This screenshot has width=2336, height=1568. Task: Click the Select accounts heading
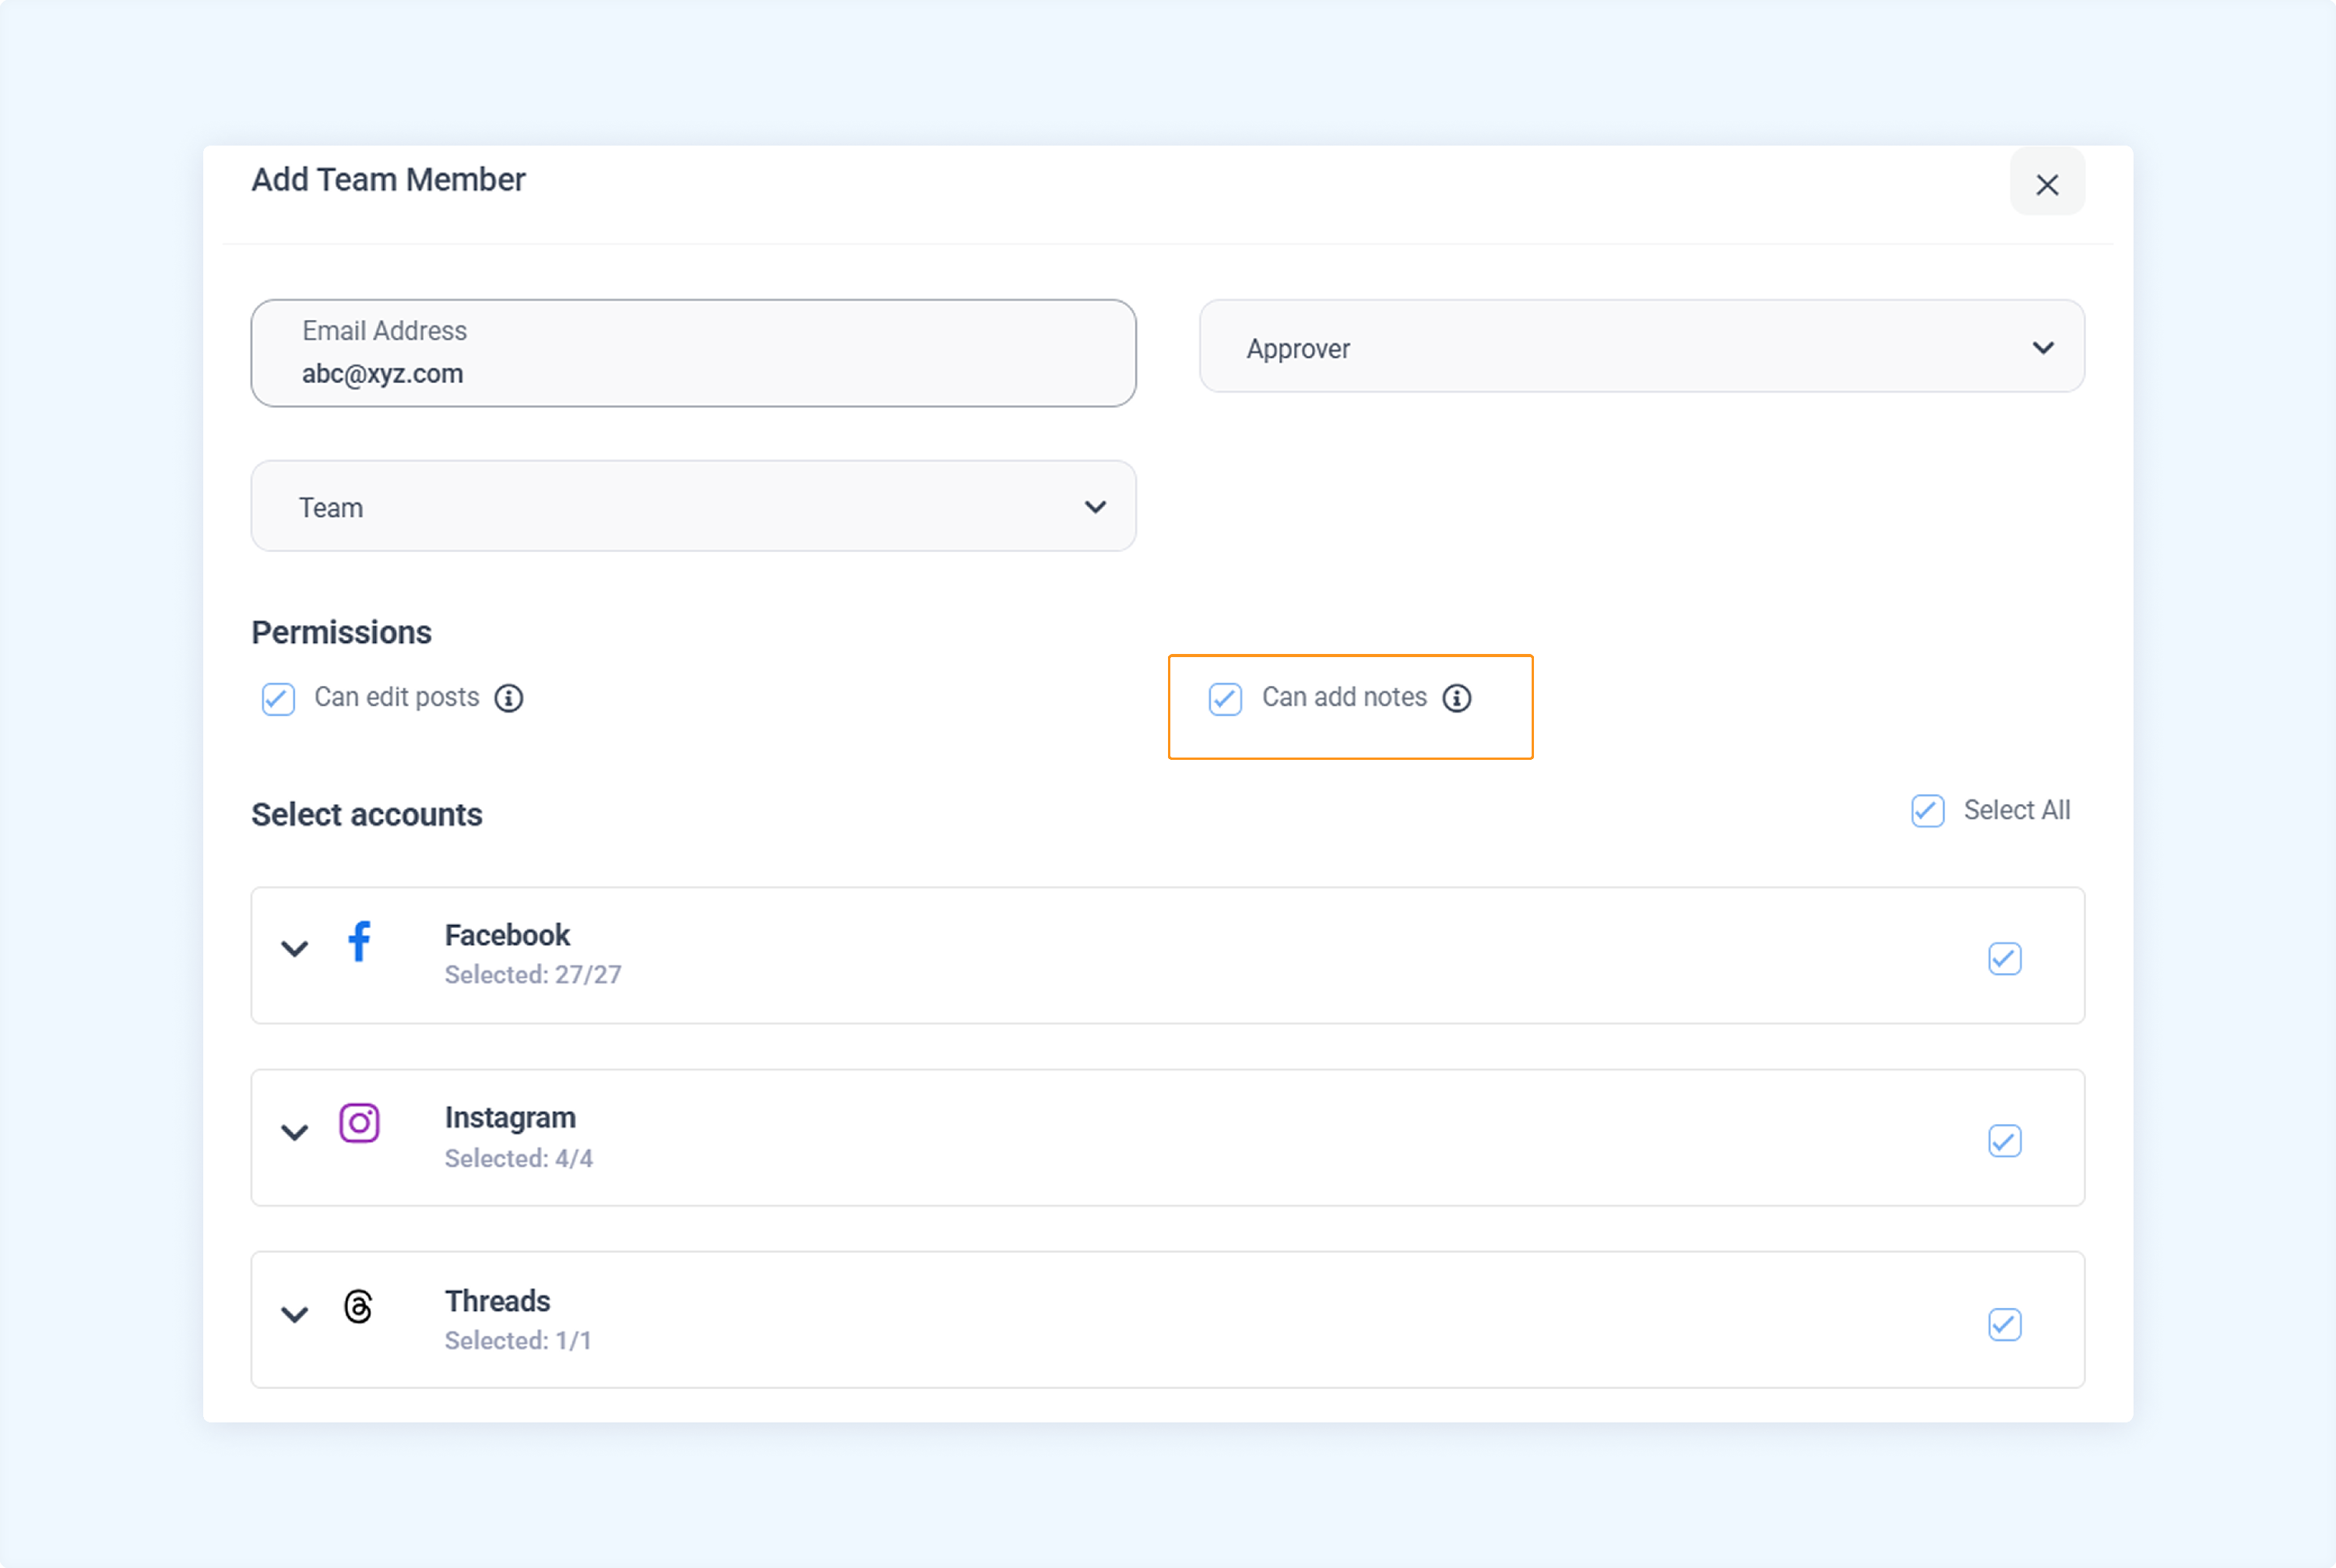pyautogui.click(x=366, y=815)
